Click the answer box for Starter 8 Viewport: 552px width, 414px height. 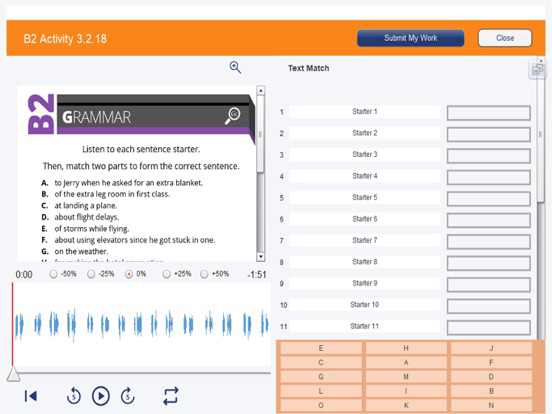pos(489,263)
